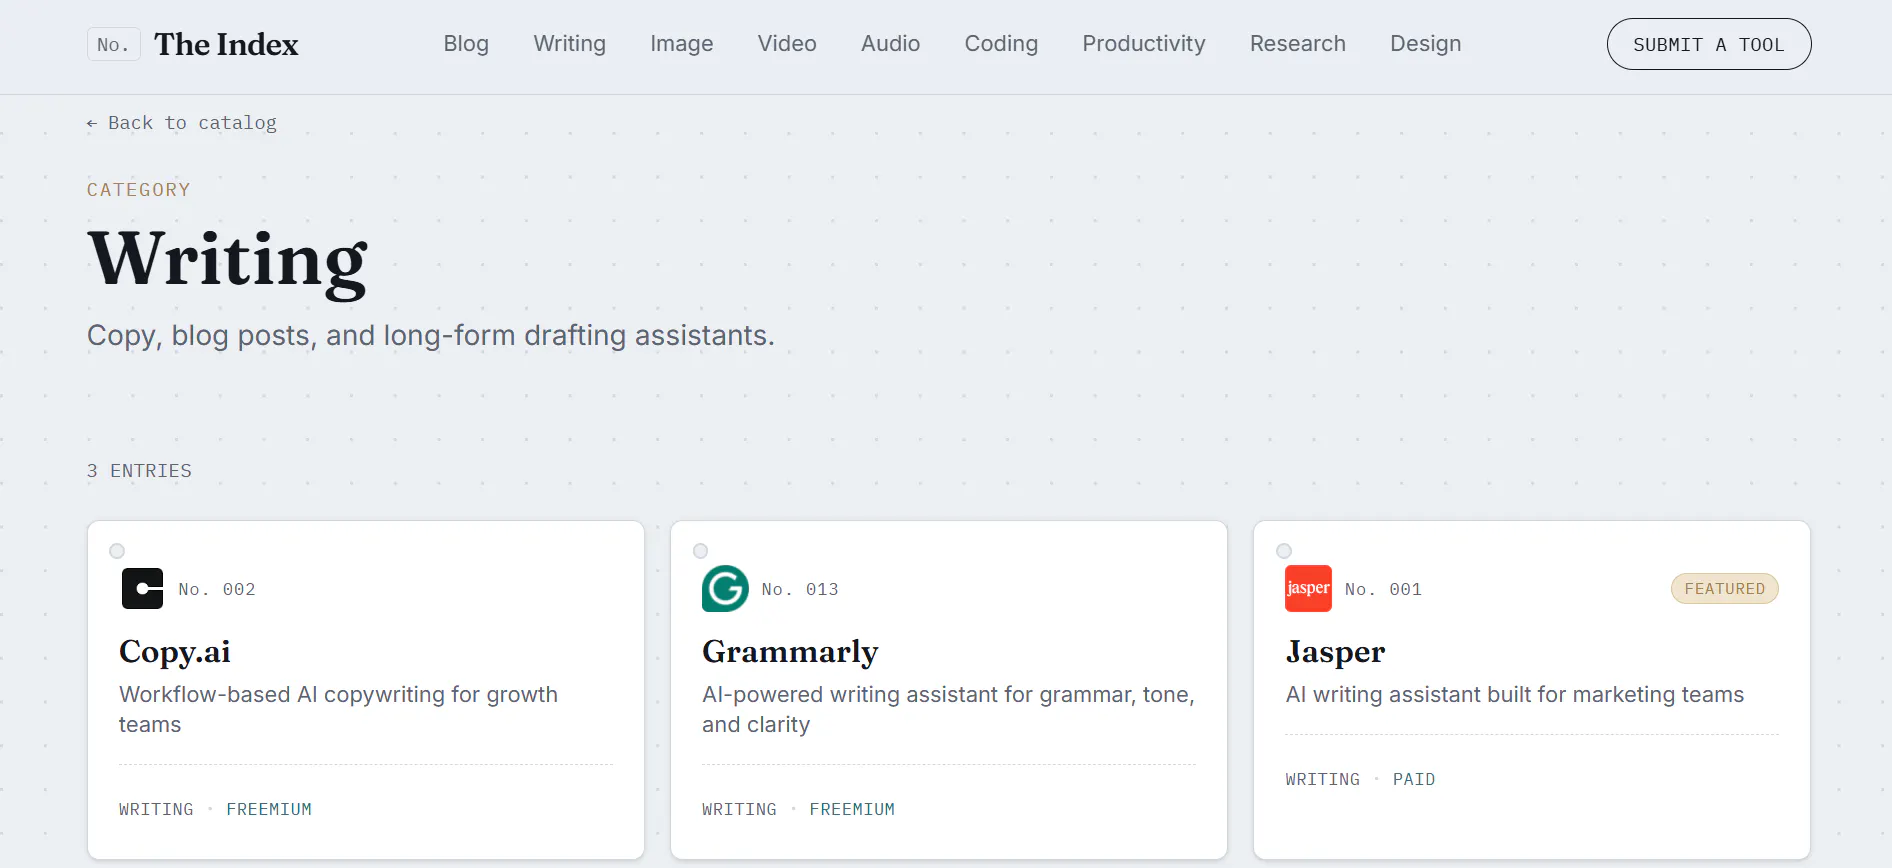Open the Audio category
The image size is (1892, 868).
(890, 44)
